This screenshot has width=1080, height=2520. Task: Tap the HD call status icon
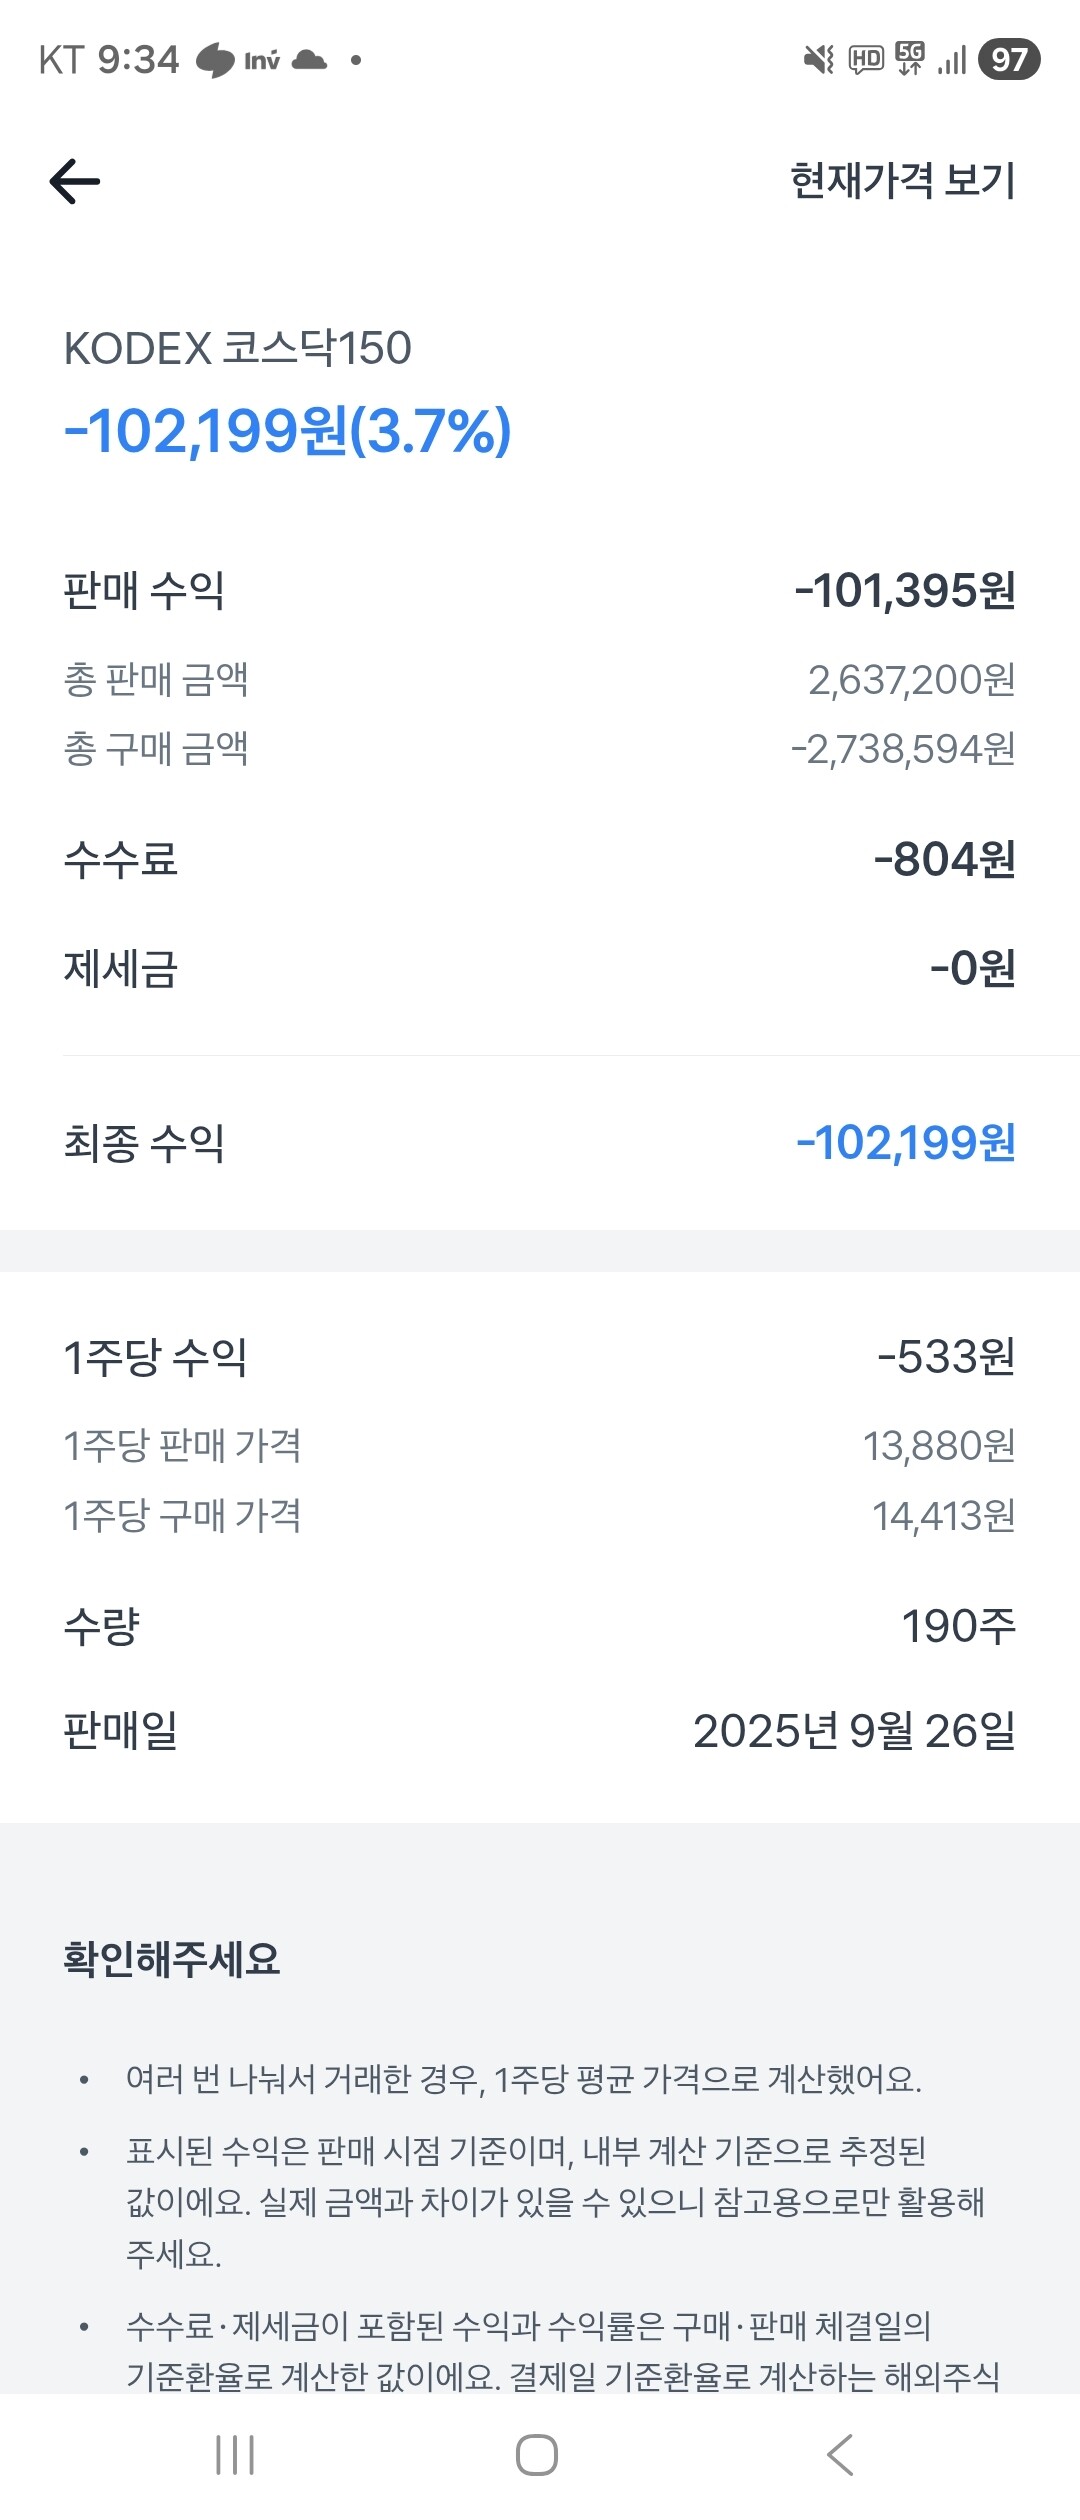click(866, 60)
